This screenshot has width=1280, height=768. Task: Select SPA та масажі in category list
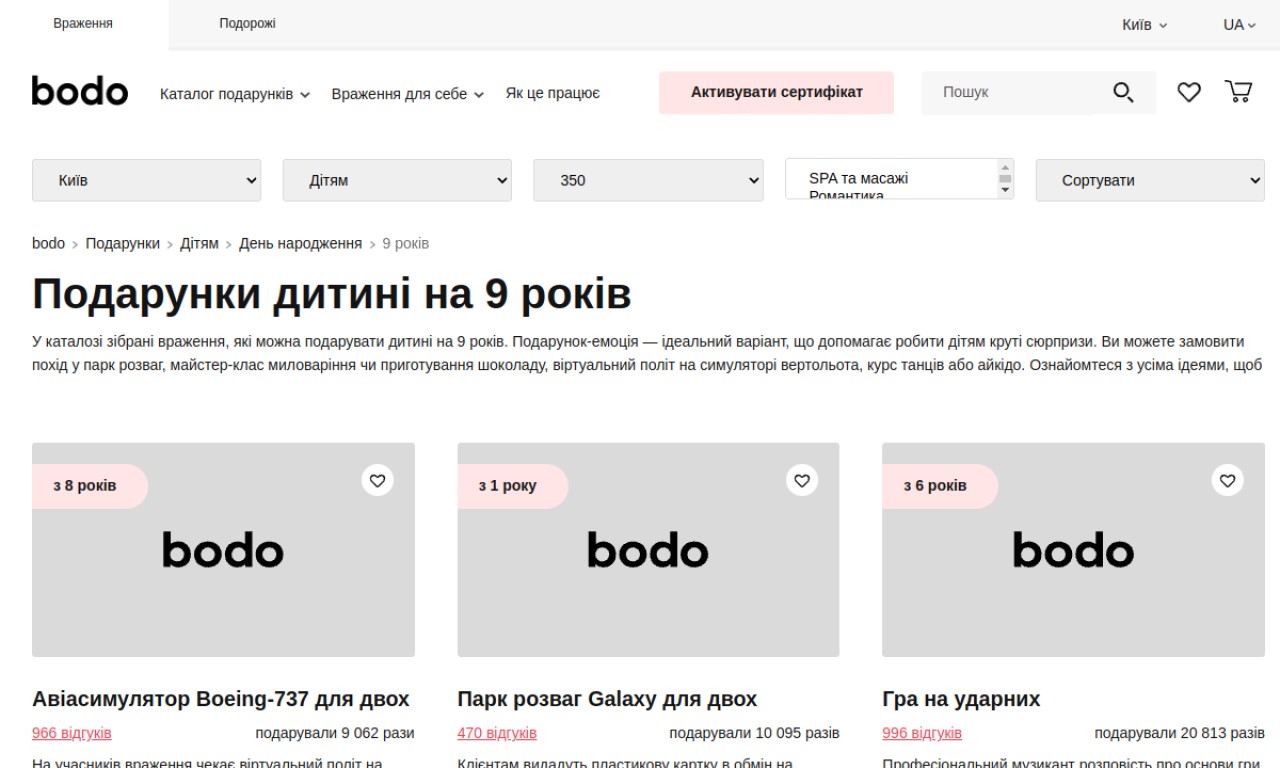pos(858,178)
